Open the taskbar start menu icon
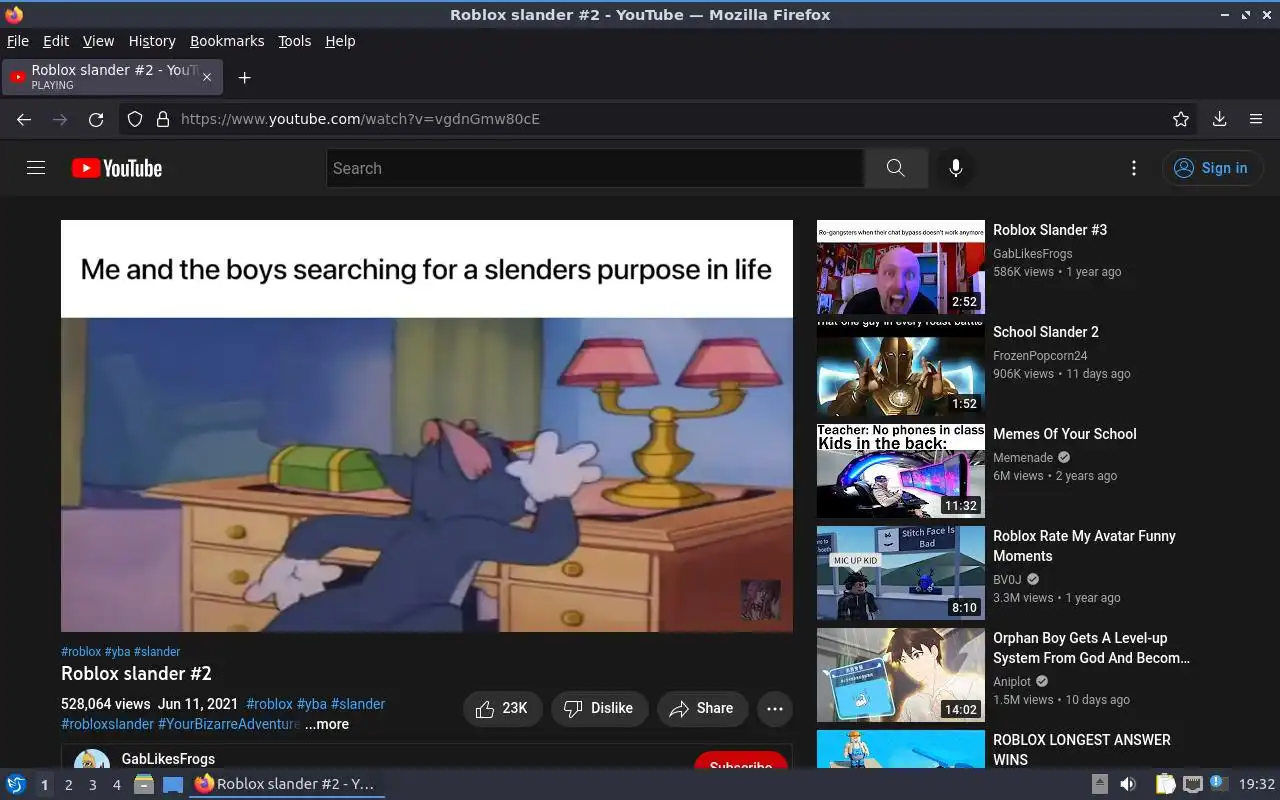Image resolution: width=1280 pixels, height=800 pixels. click(16, 784)
